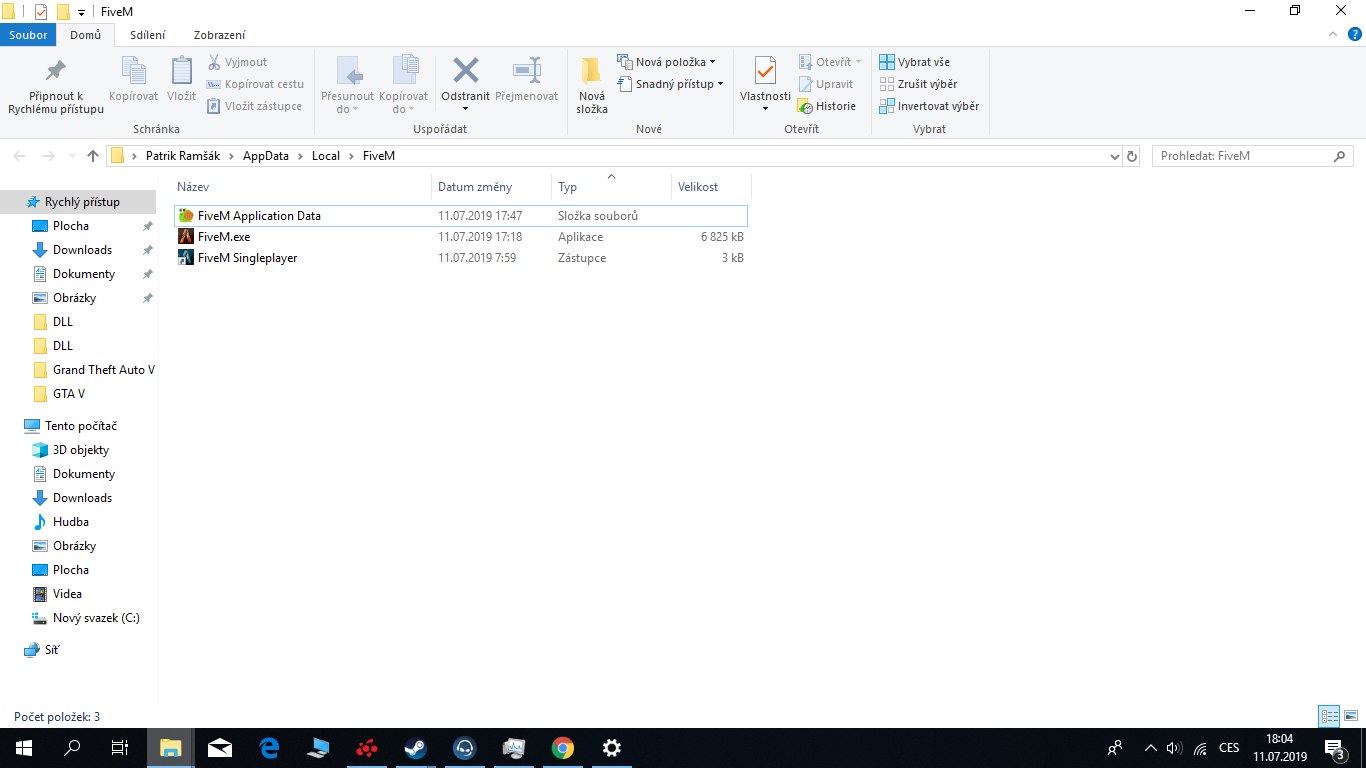The width and height of the screenshot is (1366, 768).
Task: Click the Prohledat: FiveM search box
Action: click(1253, 156)
